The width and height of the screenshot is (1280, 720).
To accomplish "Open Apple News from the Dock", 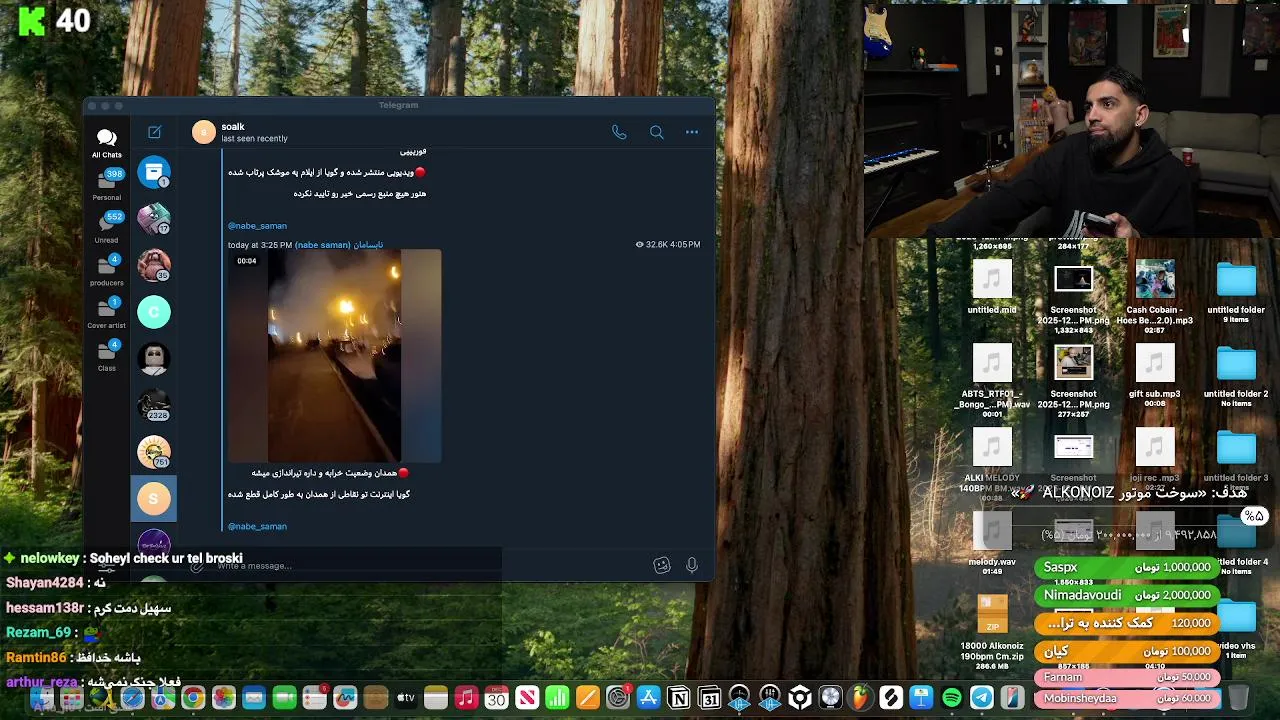I will point(527,698).
